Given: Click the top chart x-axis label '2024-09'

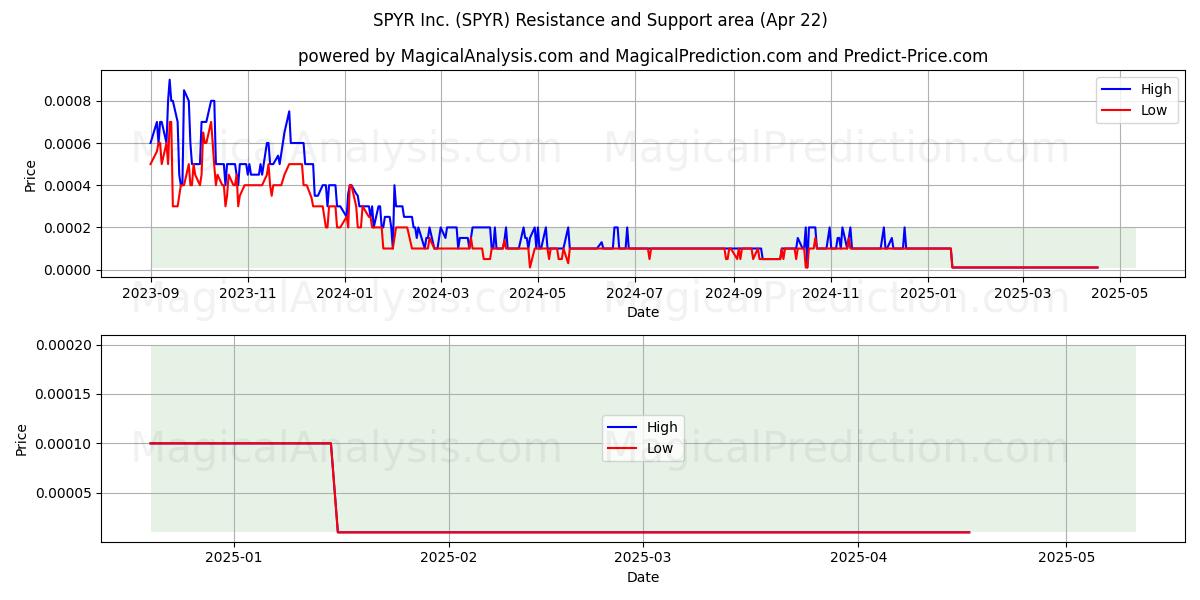Looking at the screenshot, I should point(734,293).
